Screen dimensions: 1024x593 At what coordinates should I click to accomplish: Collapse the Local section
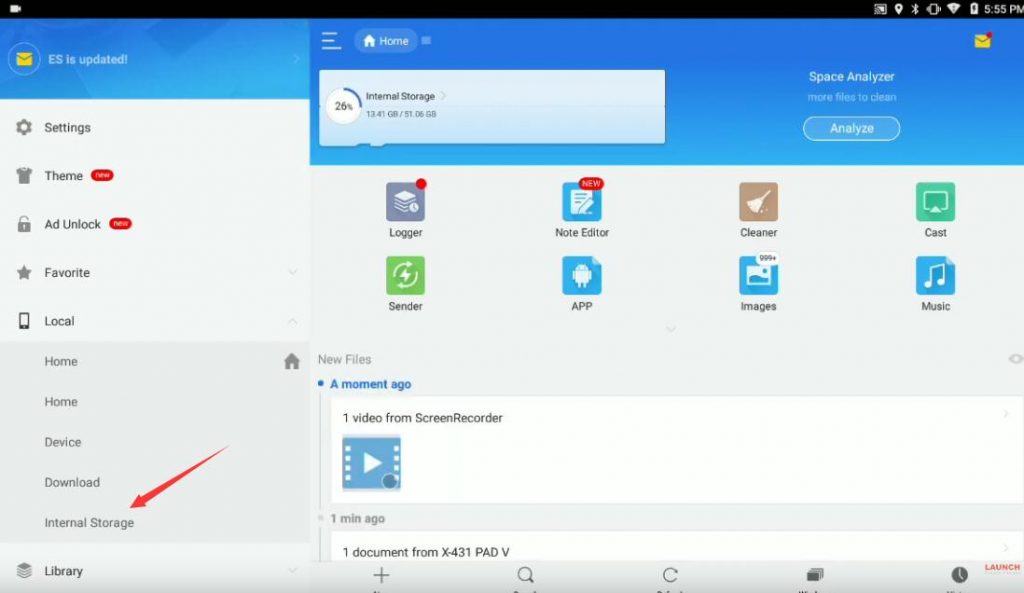tap(293, 321)
